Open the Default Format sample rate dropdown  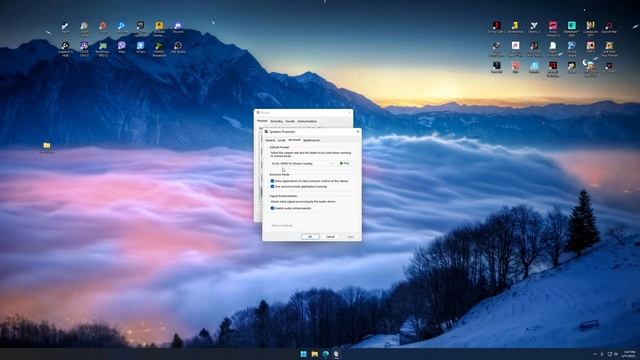[302, 163]
